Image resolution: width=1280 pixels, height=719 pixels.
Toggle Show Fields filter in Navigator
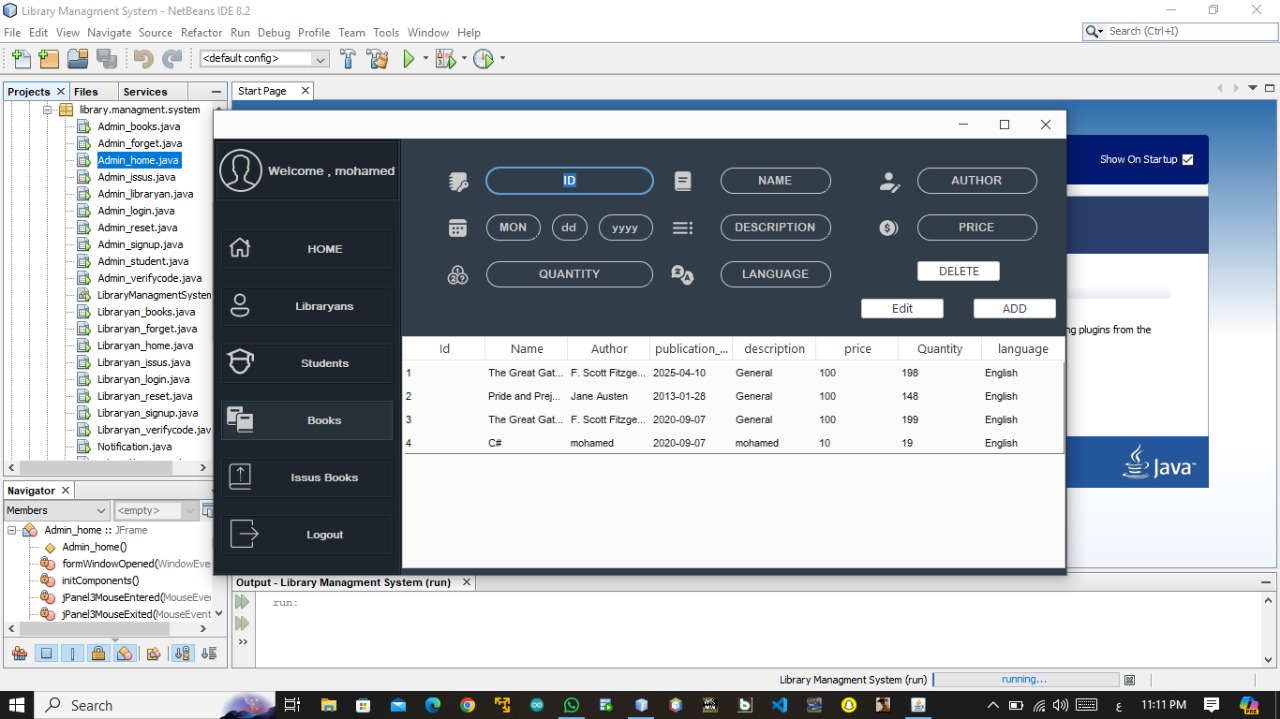(46, 653)
